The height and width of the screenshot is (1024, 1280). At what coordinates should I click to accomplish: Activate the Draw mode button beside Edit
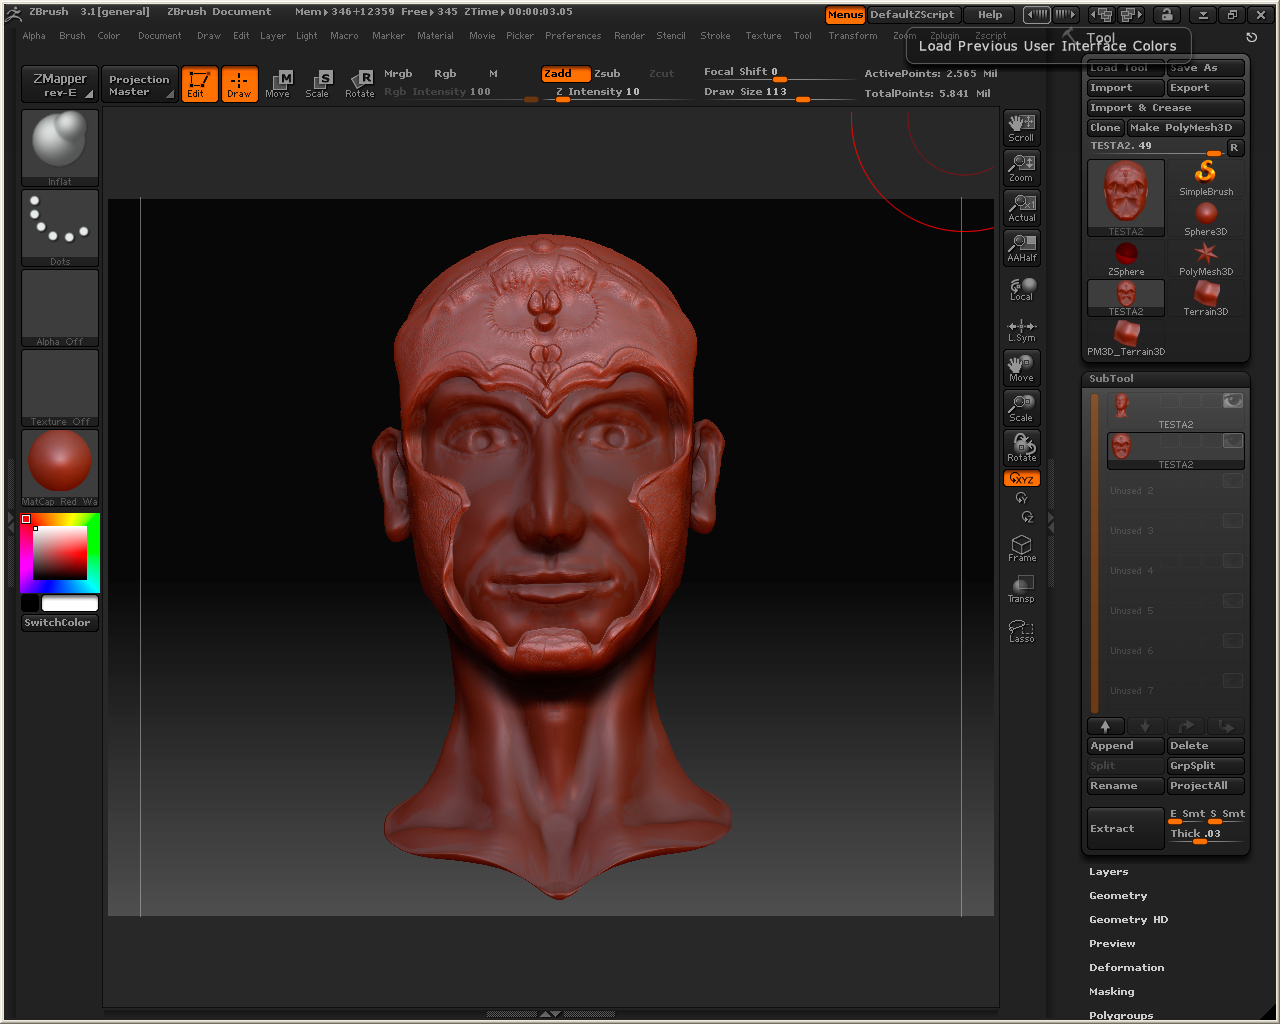click(x=239, y=84)
